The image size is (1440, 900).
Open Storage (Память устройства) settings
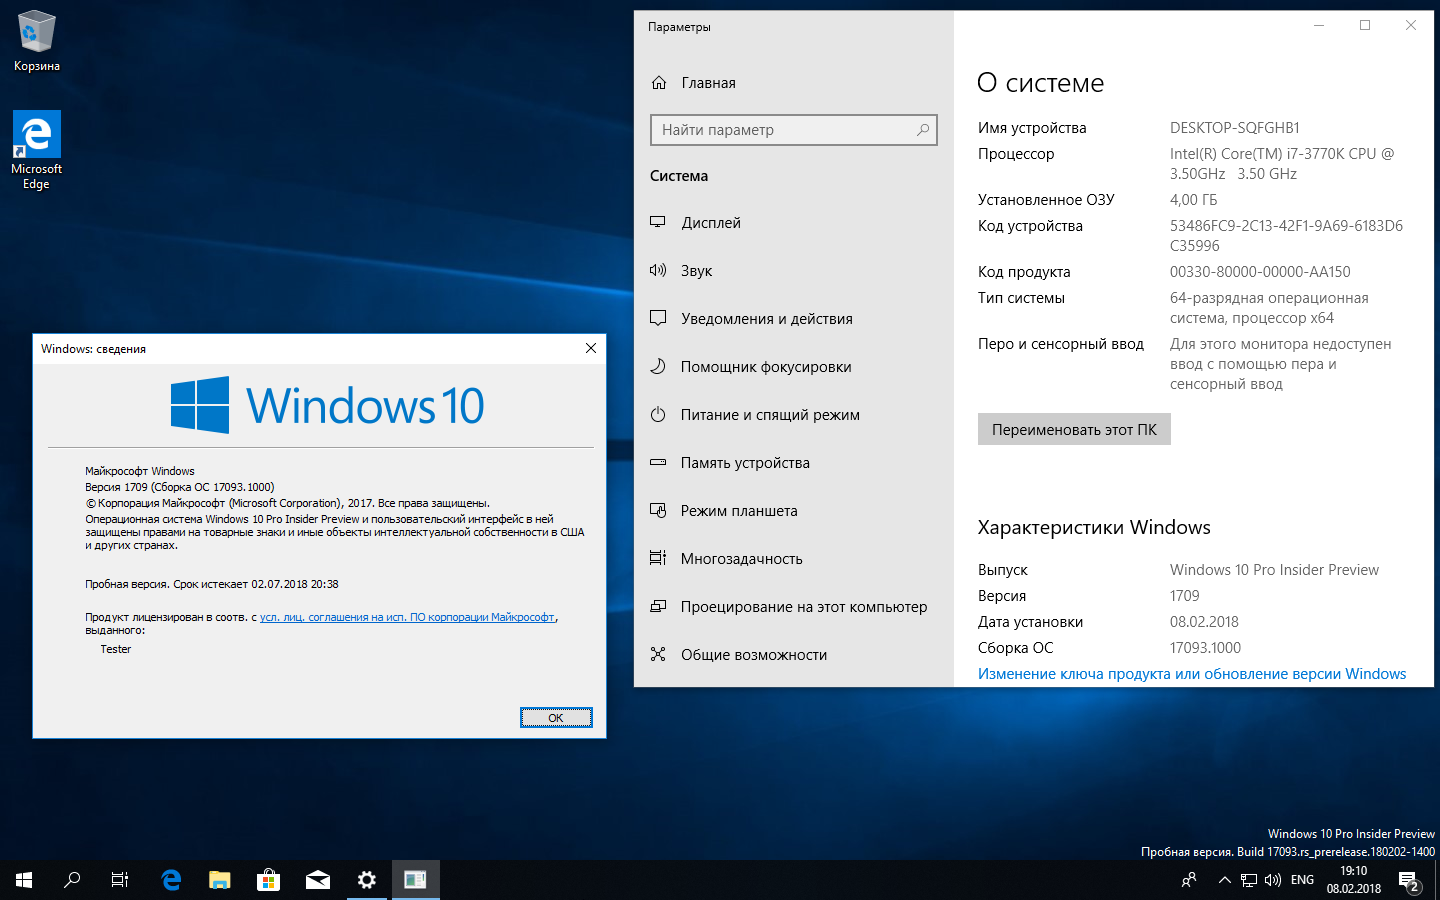pos(744,463)
